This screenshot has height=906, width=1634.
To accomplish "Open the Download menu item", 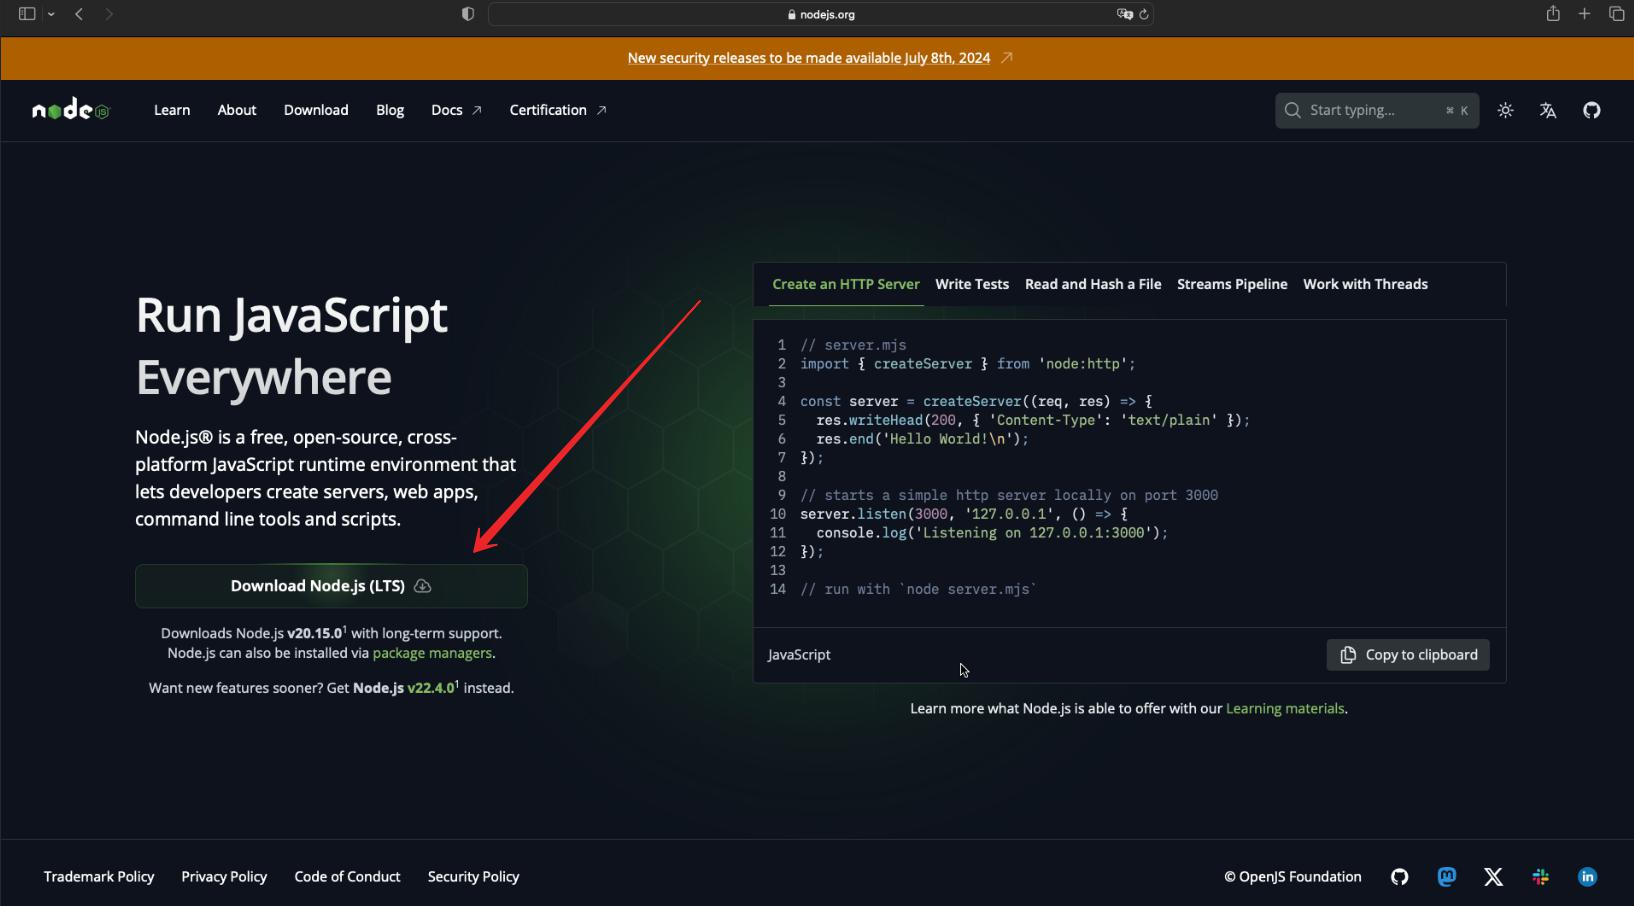I will pos(316,110).
